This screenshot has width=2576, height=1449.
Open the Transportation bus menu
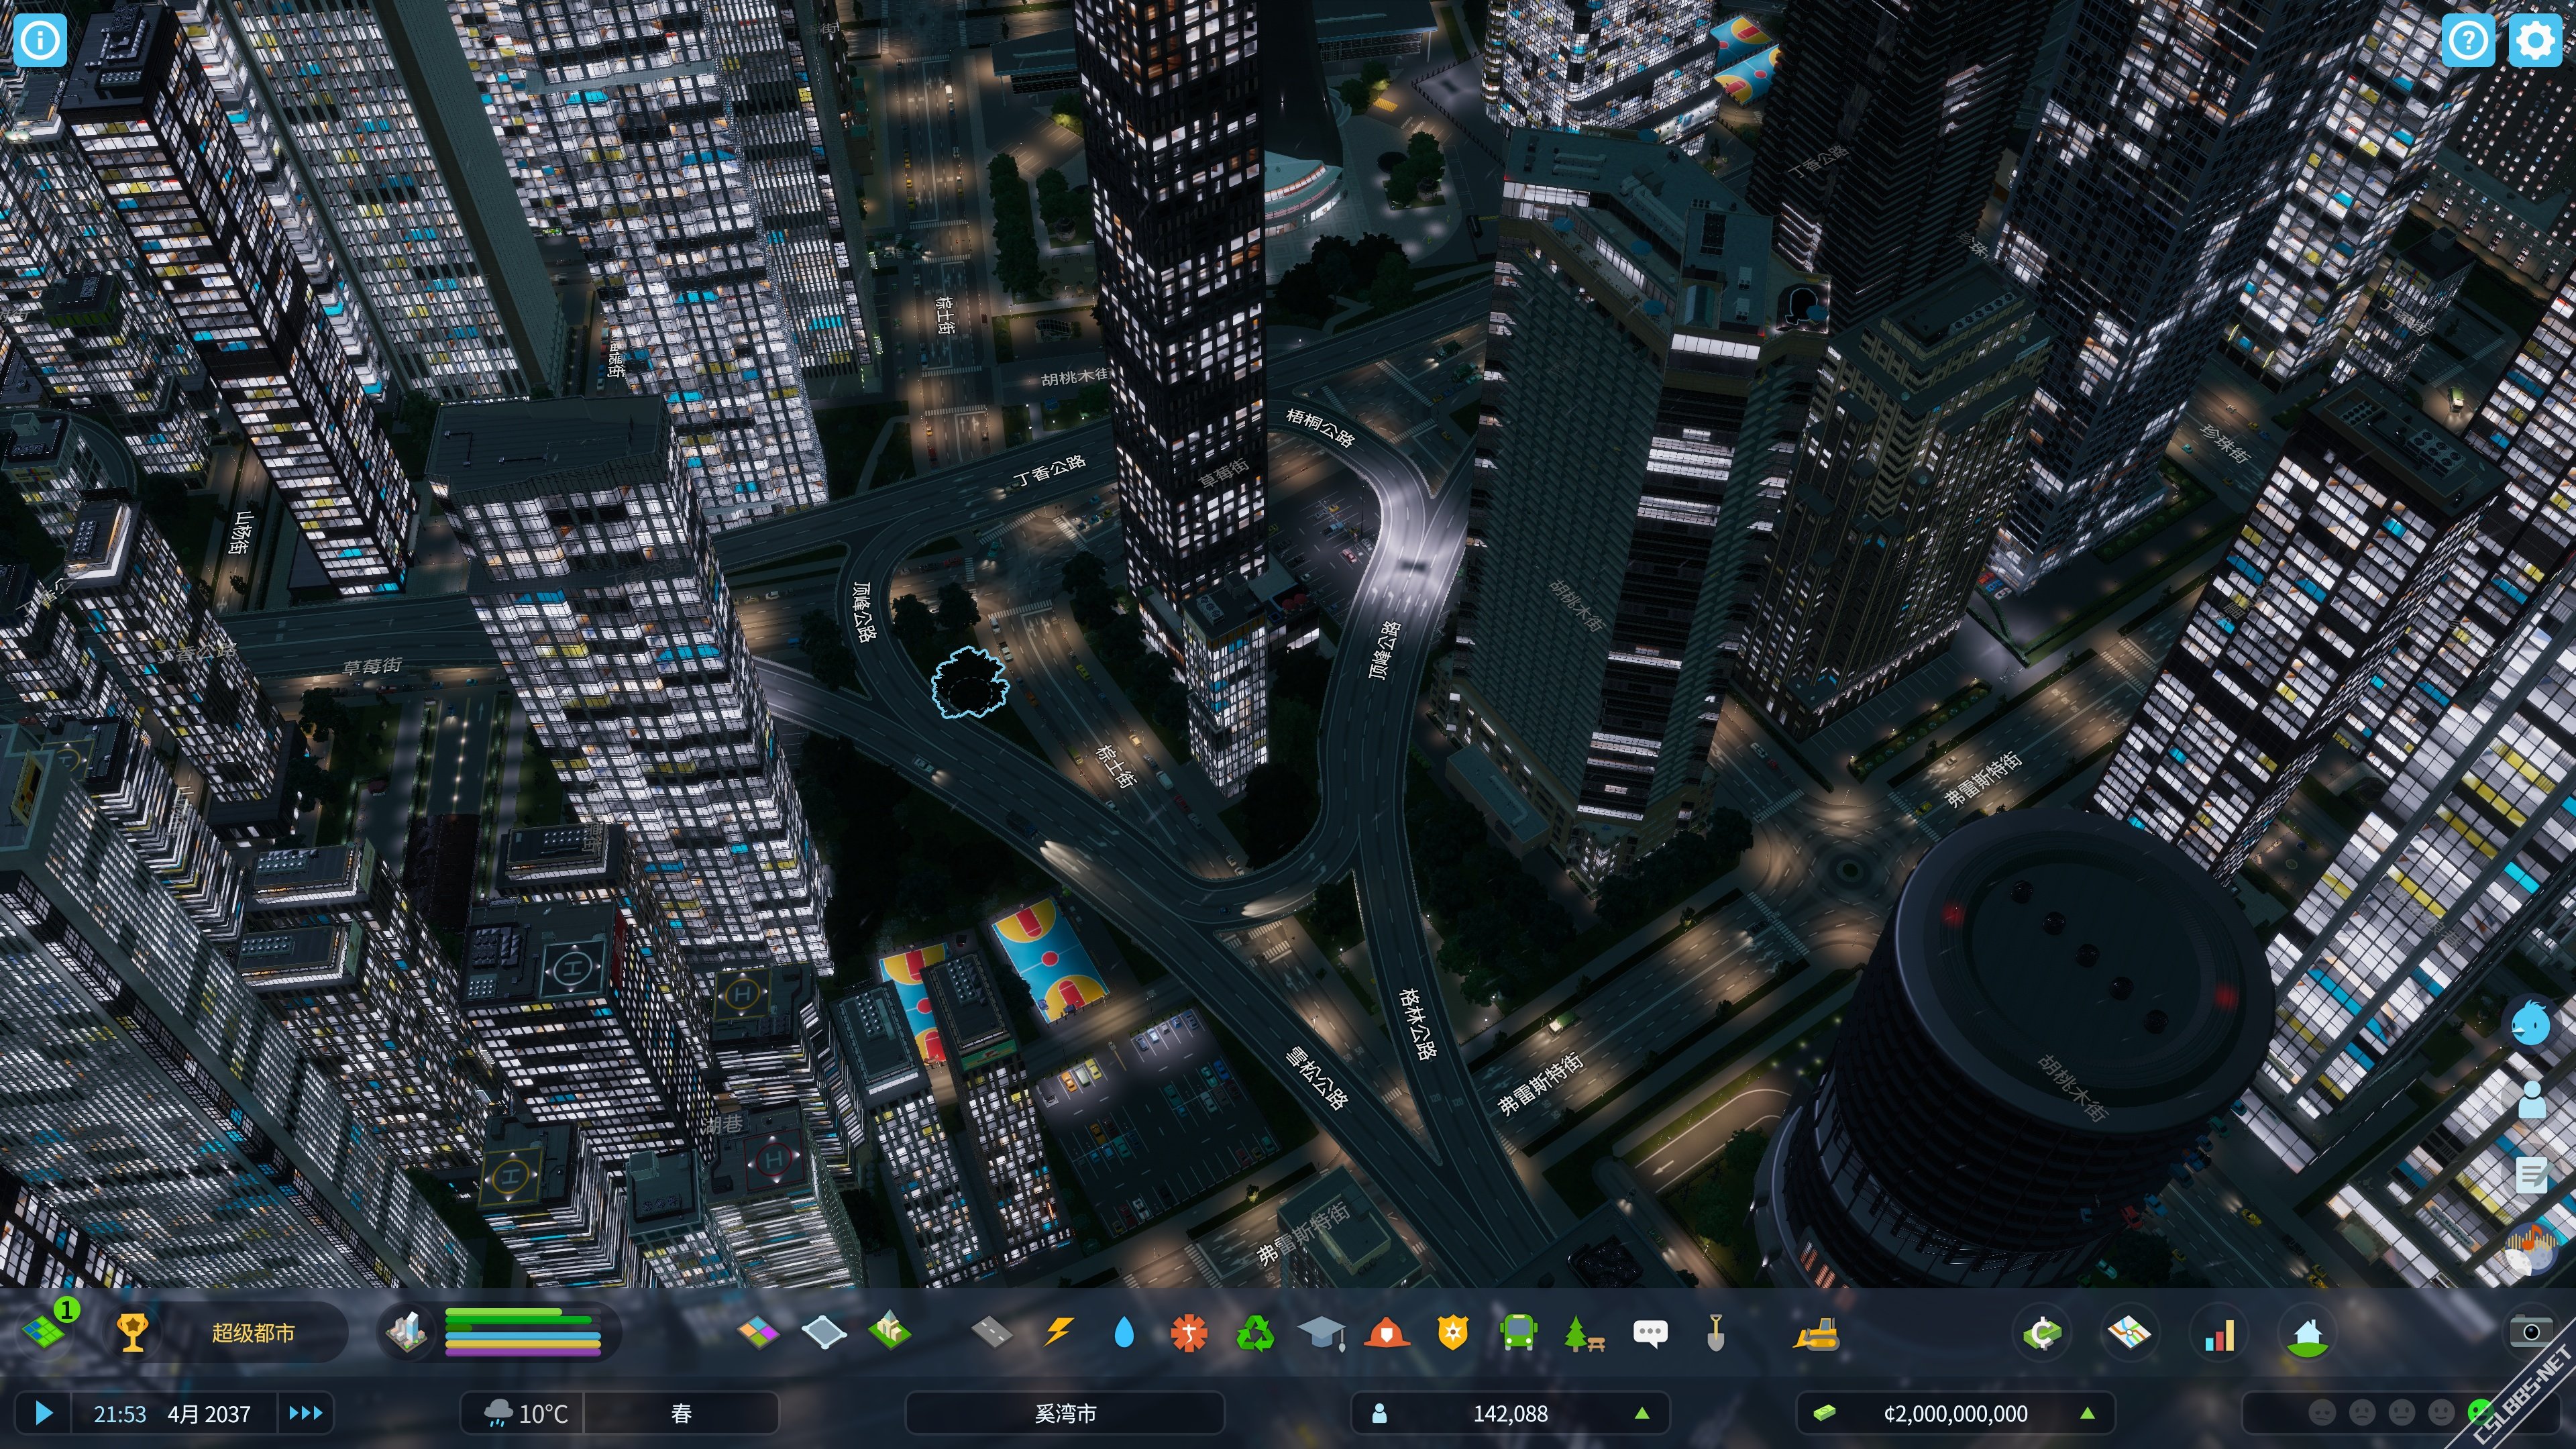click(1518, 1332)
